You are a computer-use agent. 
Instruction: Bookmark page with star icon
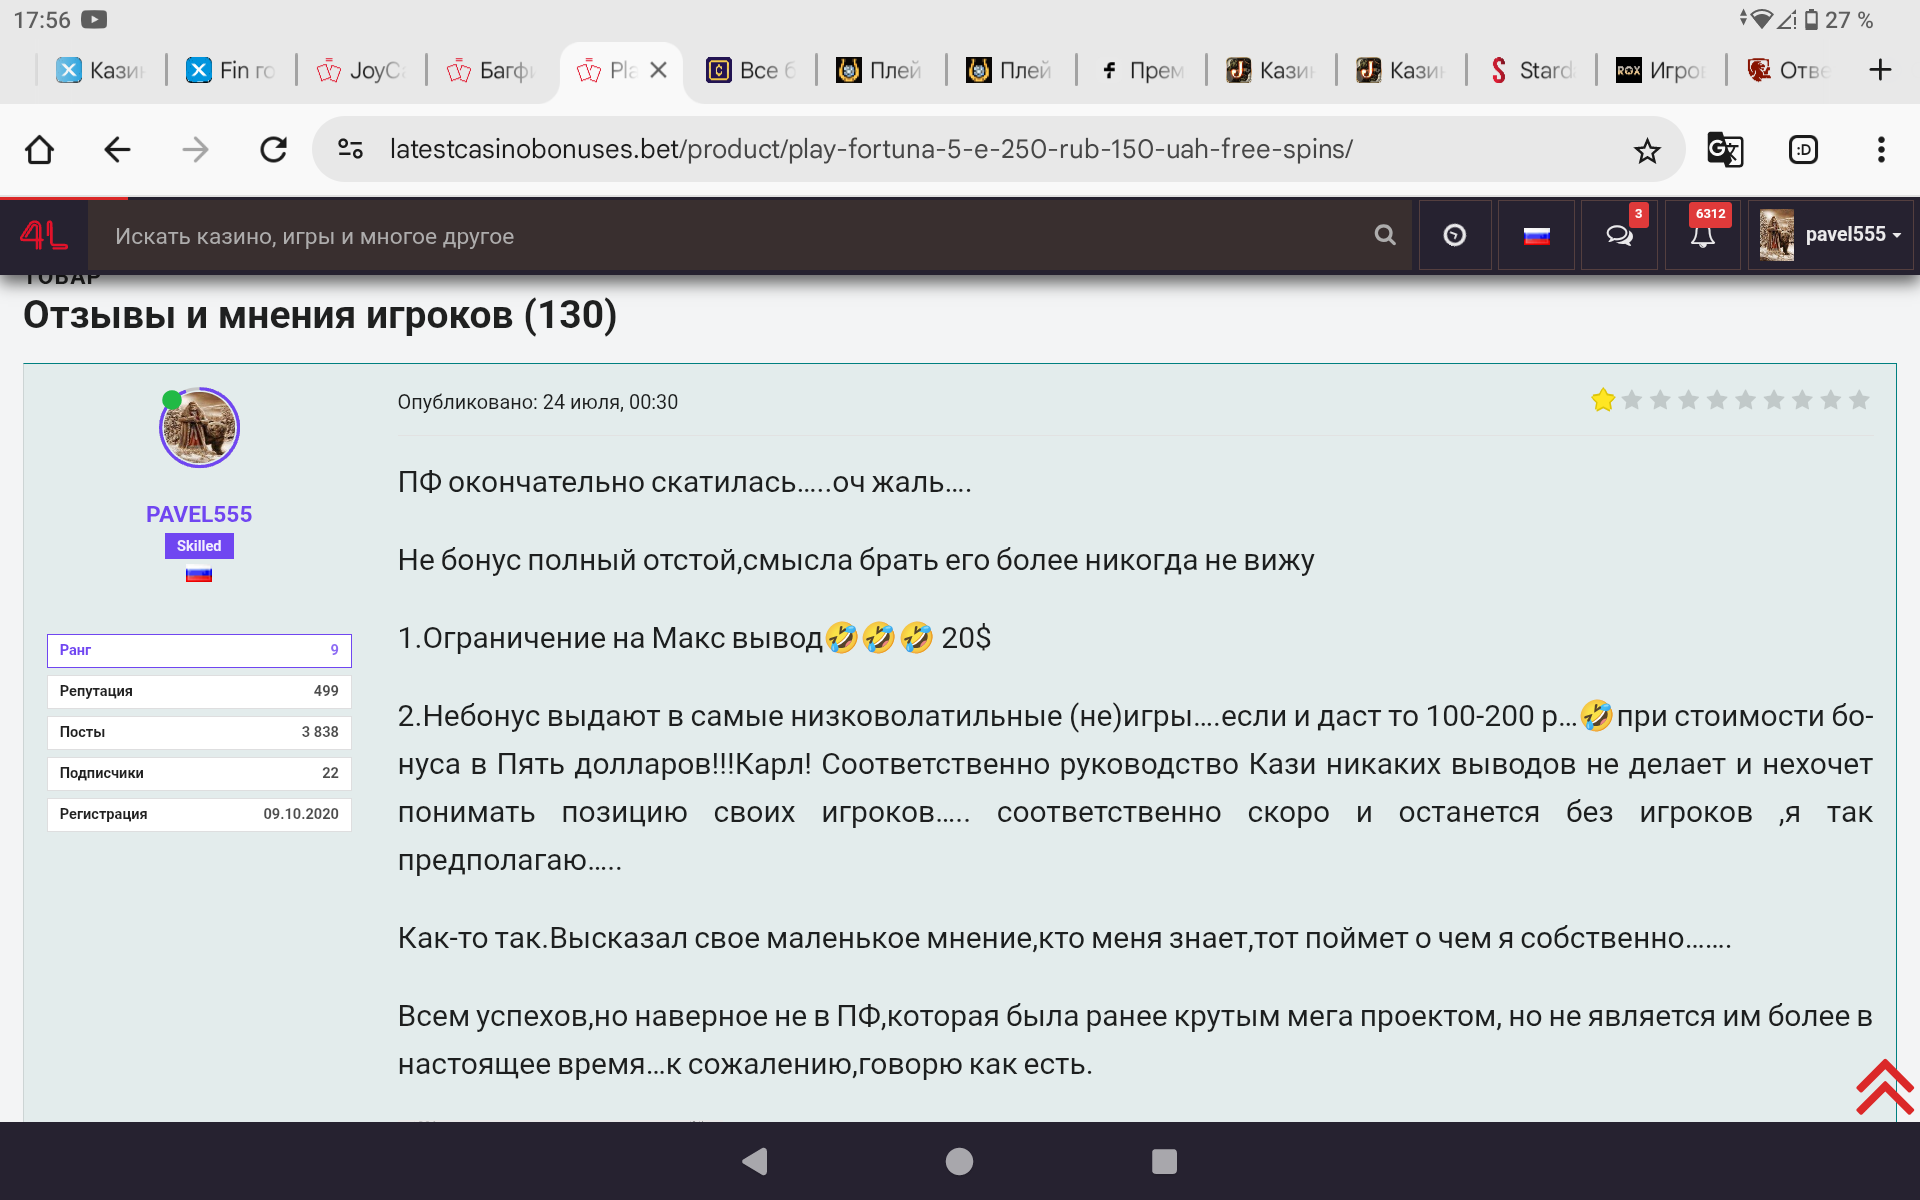1646,150
